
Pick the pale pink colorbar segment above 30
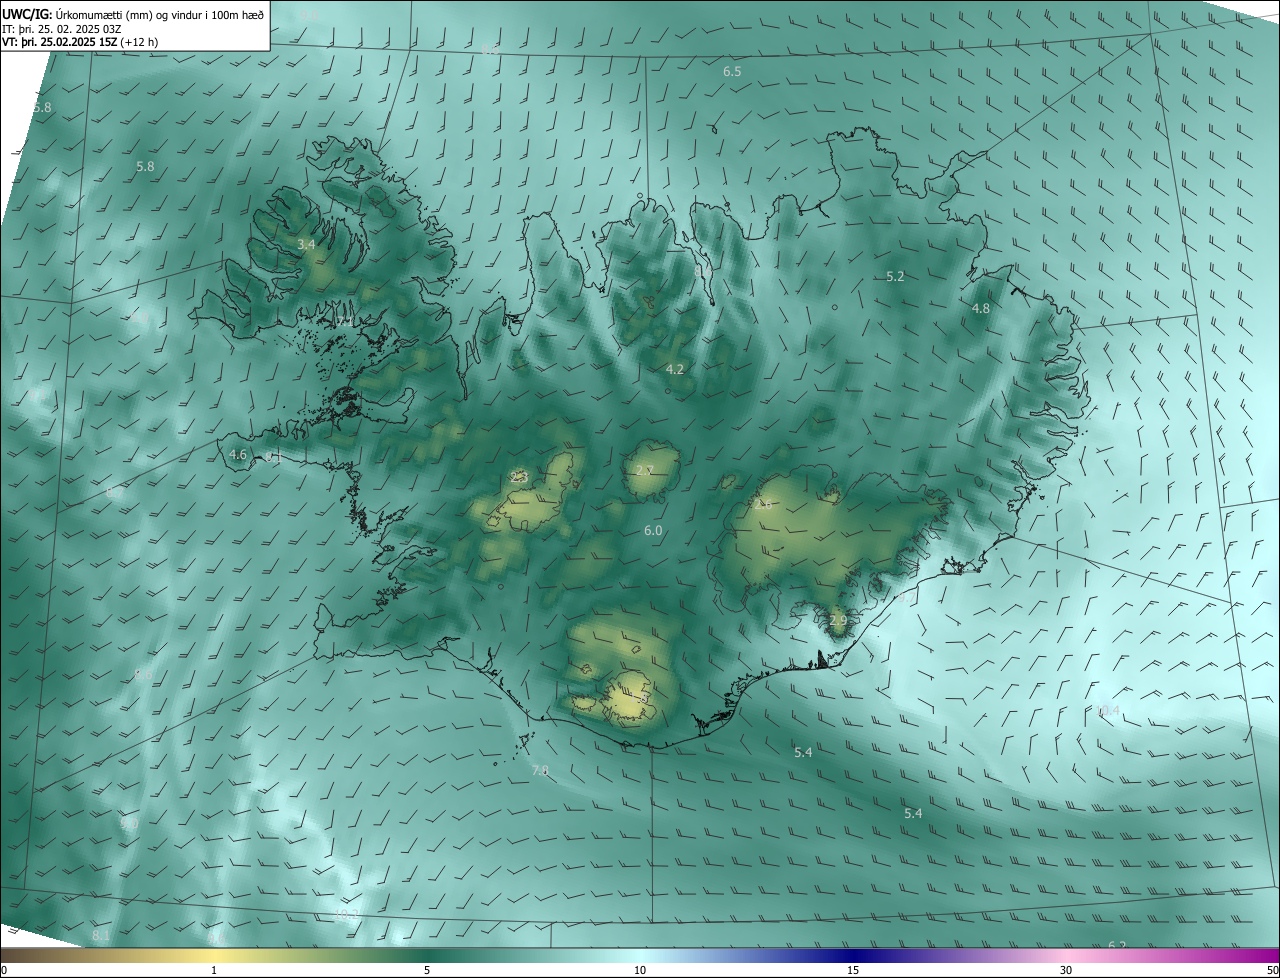point(1066,956)
